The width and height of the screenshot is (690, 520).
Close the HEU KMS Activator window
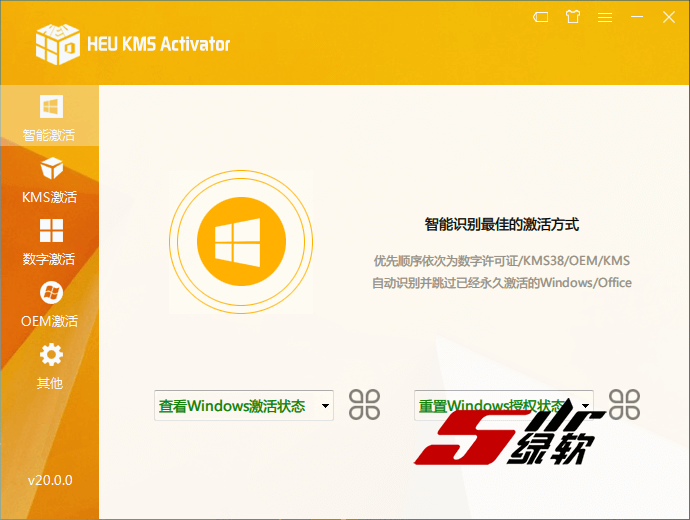pyautogui.click(x=669, y=17)
